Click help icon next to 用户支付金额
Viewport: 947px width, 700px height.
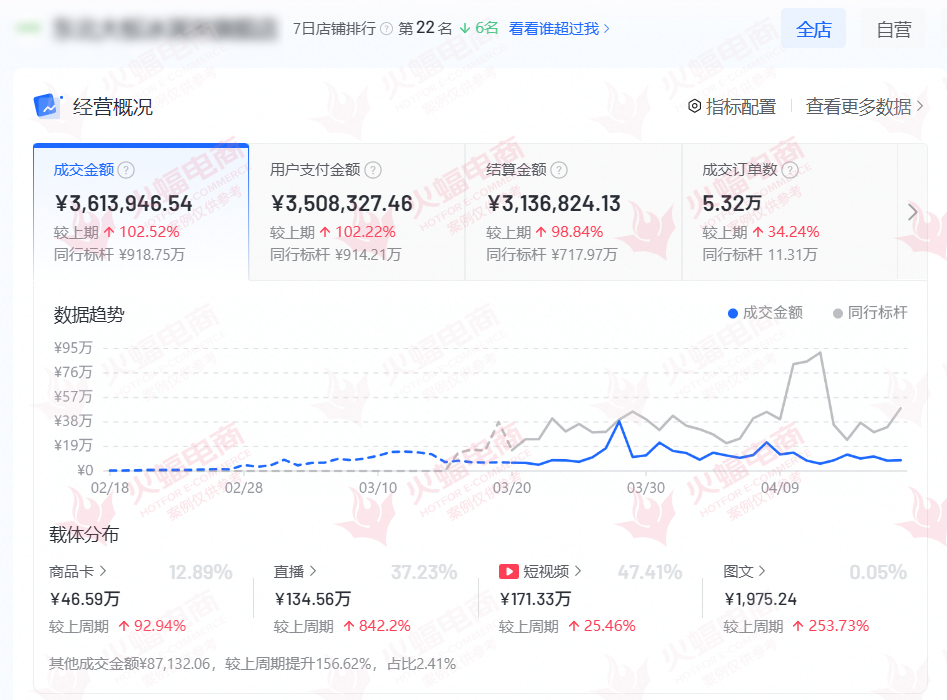click(373, 170)
